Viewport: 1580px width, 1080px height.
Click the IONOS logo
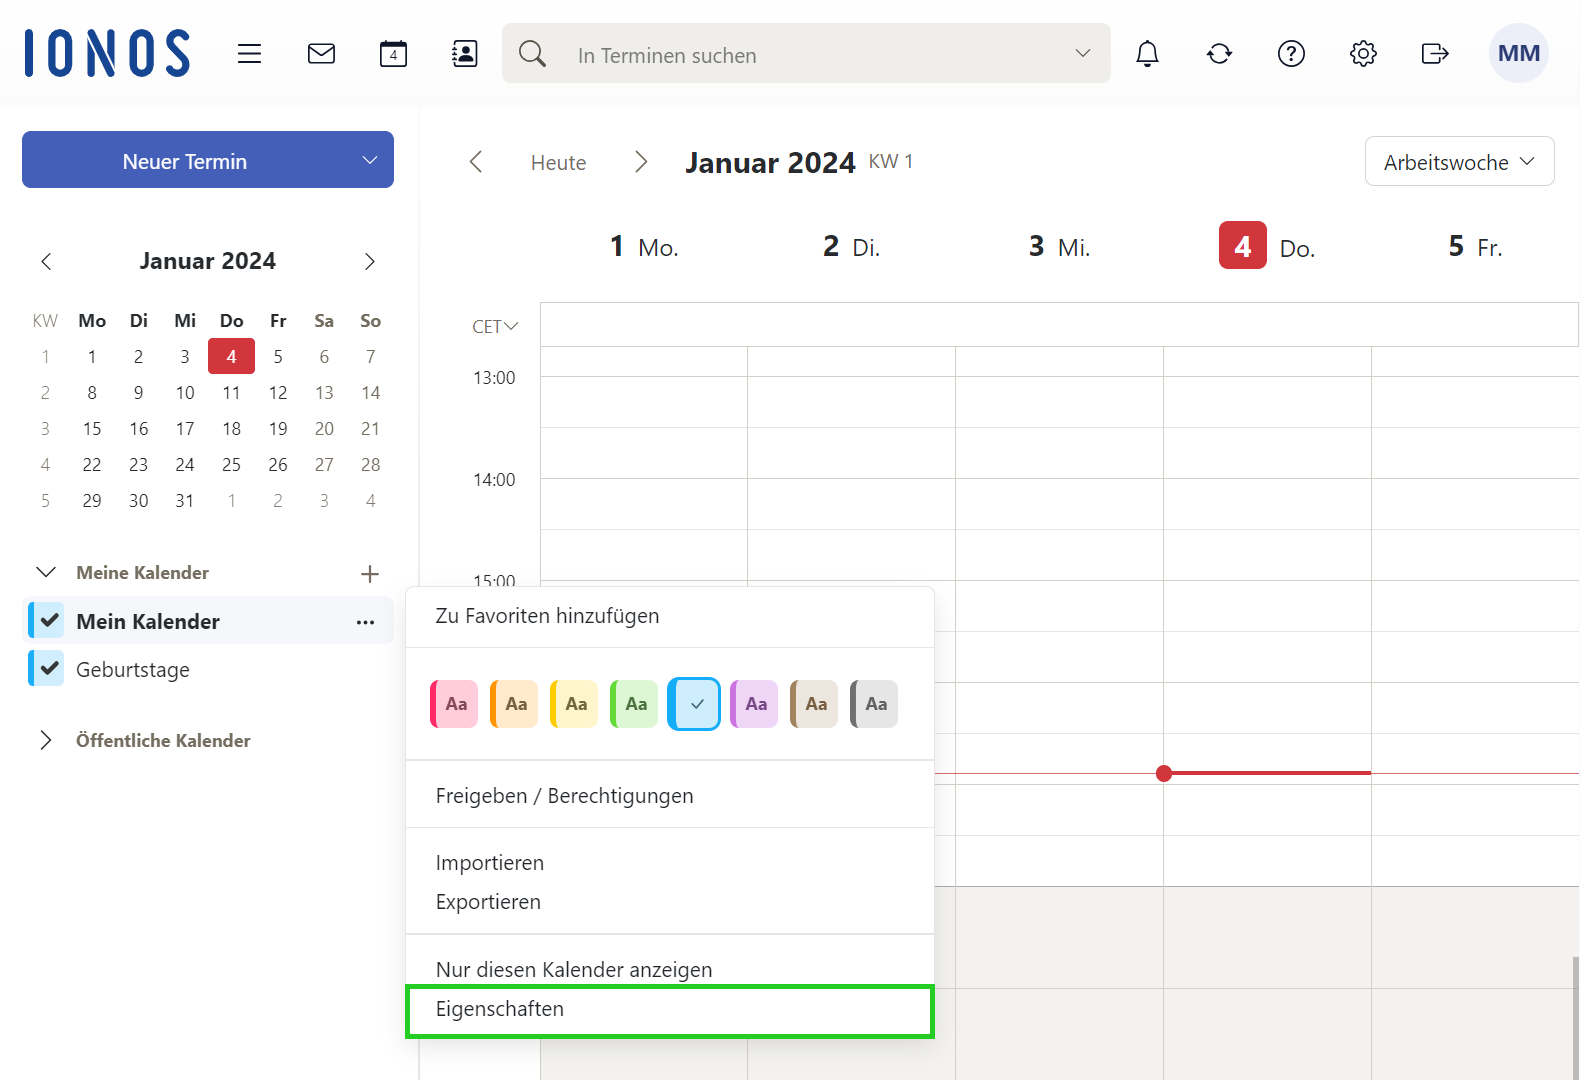(x=107, y=53)
